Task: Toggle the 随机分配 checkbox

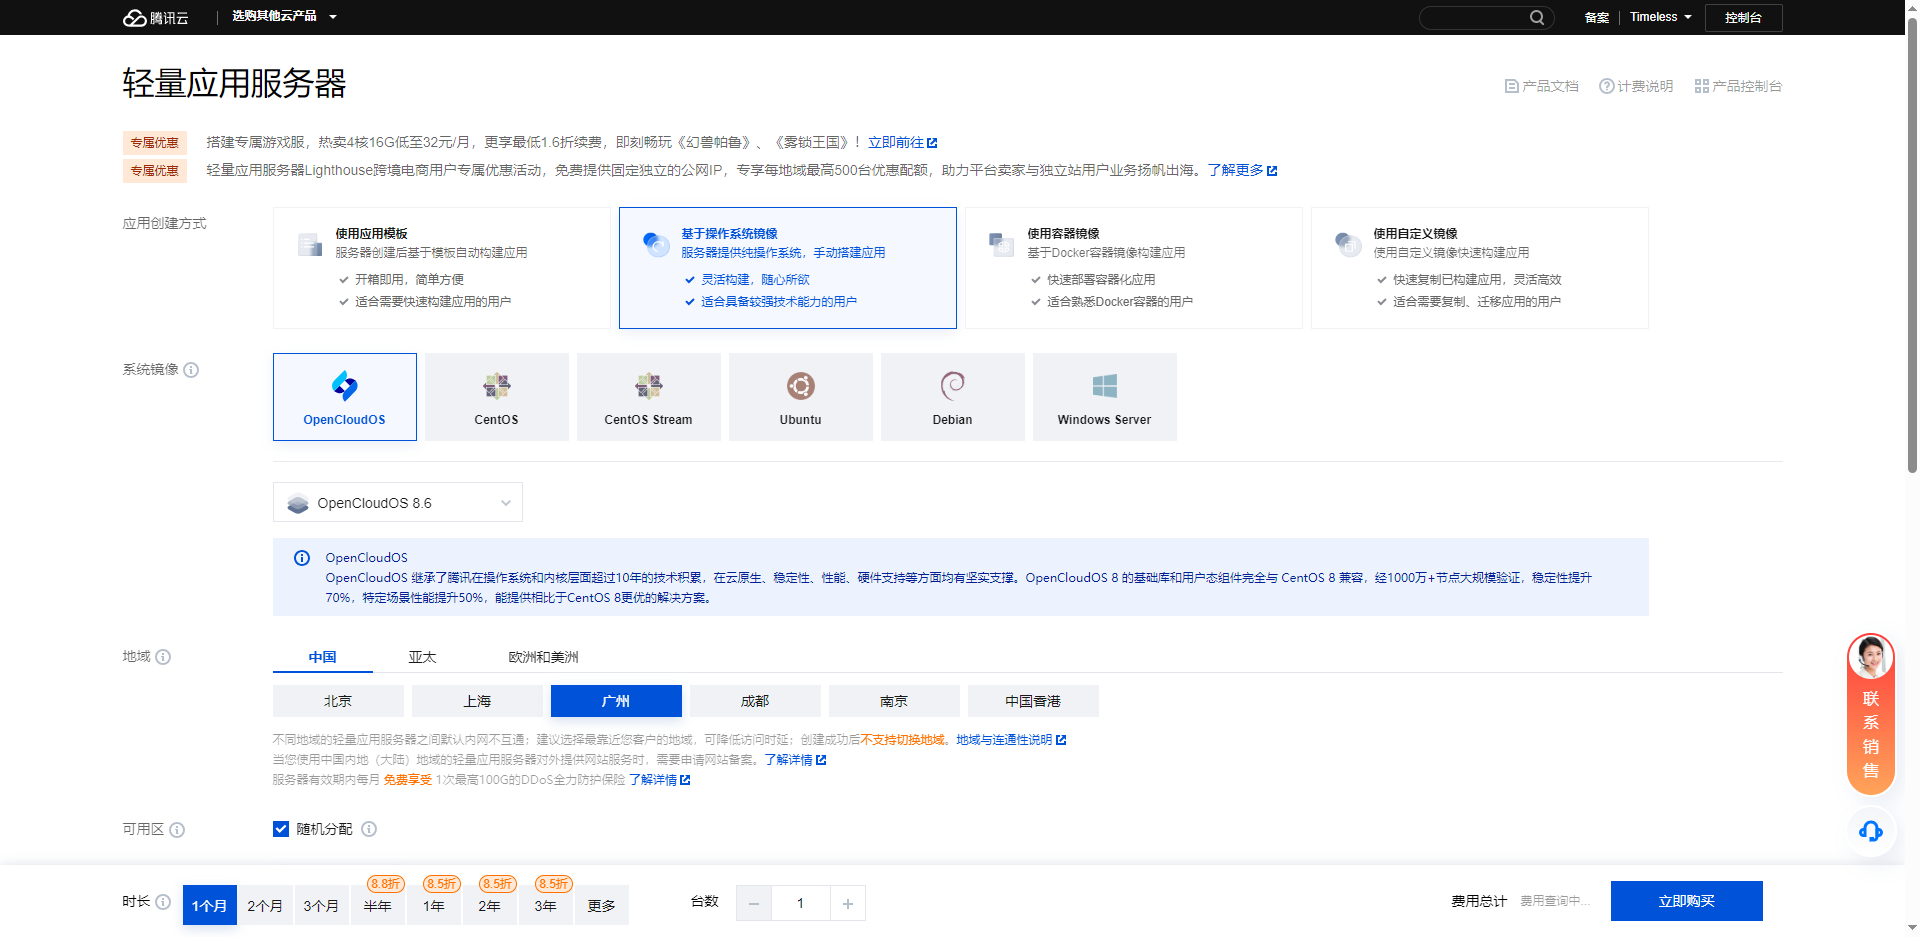Action: point(281,829)
